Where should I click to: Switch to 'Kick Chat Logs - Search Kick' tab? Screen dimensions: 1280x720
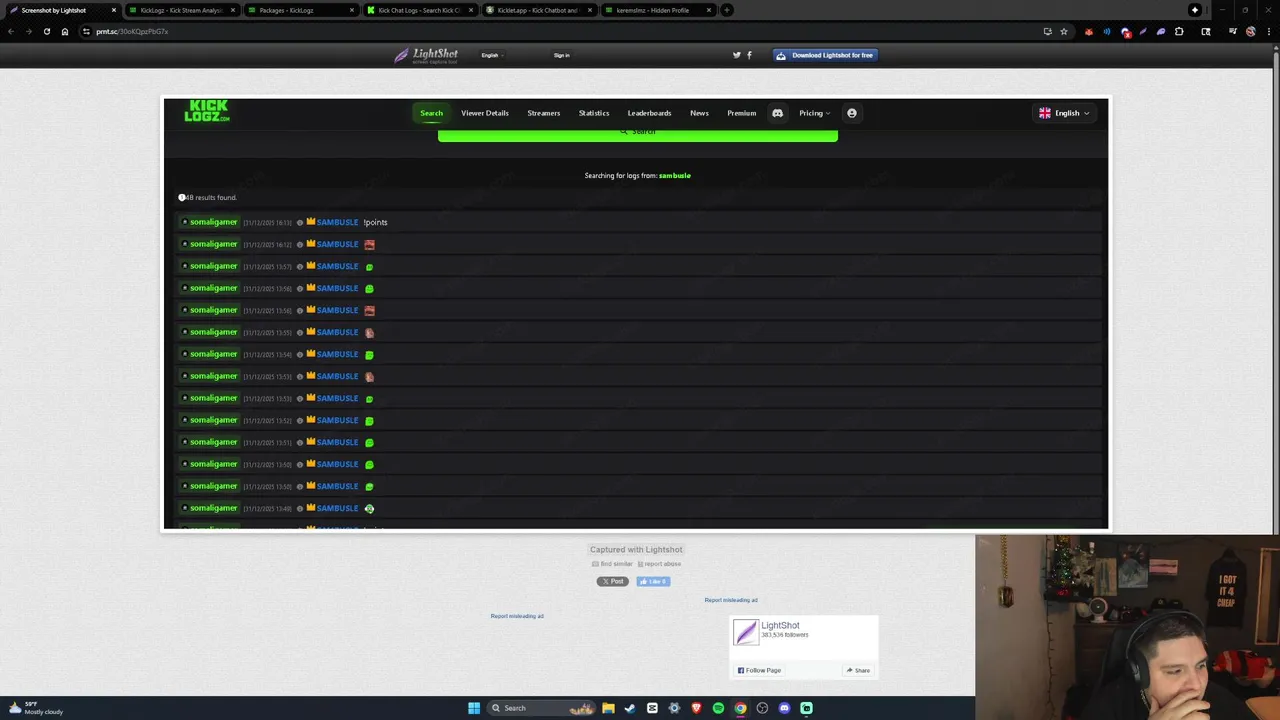click(420, 10)
